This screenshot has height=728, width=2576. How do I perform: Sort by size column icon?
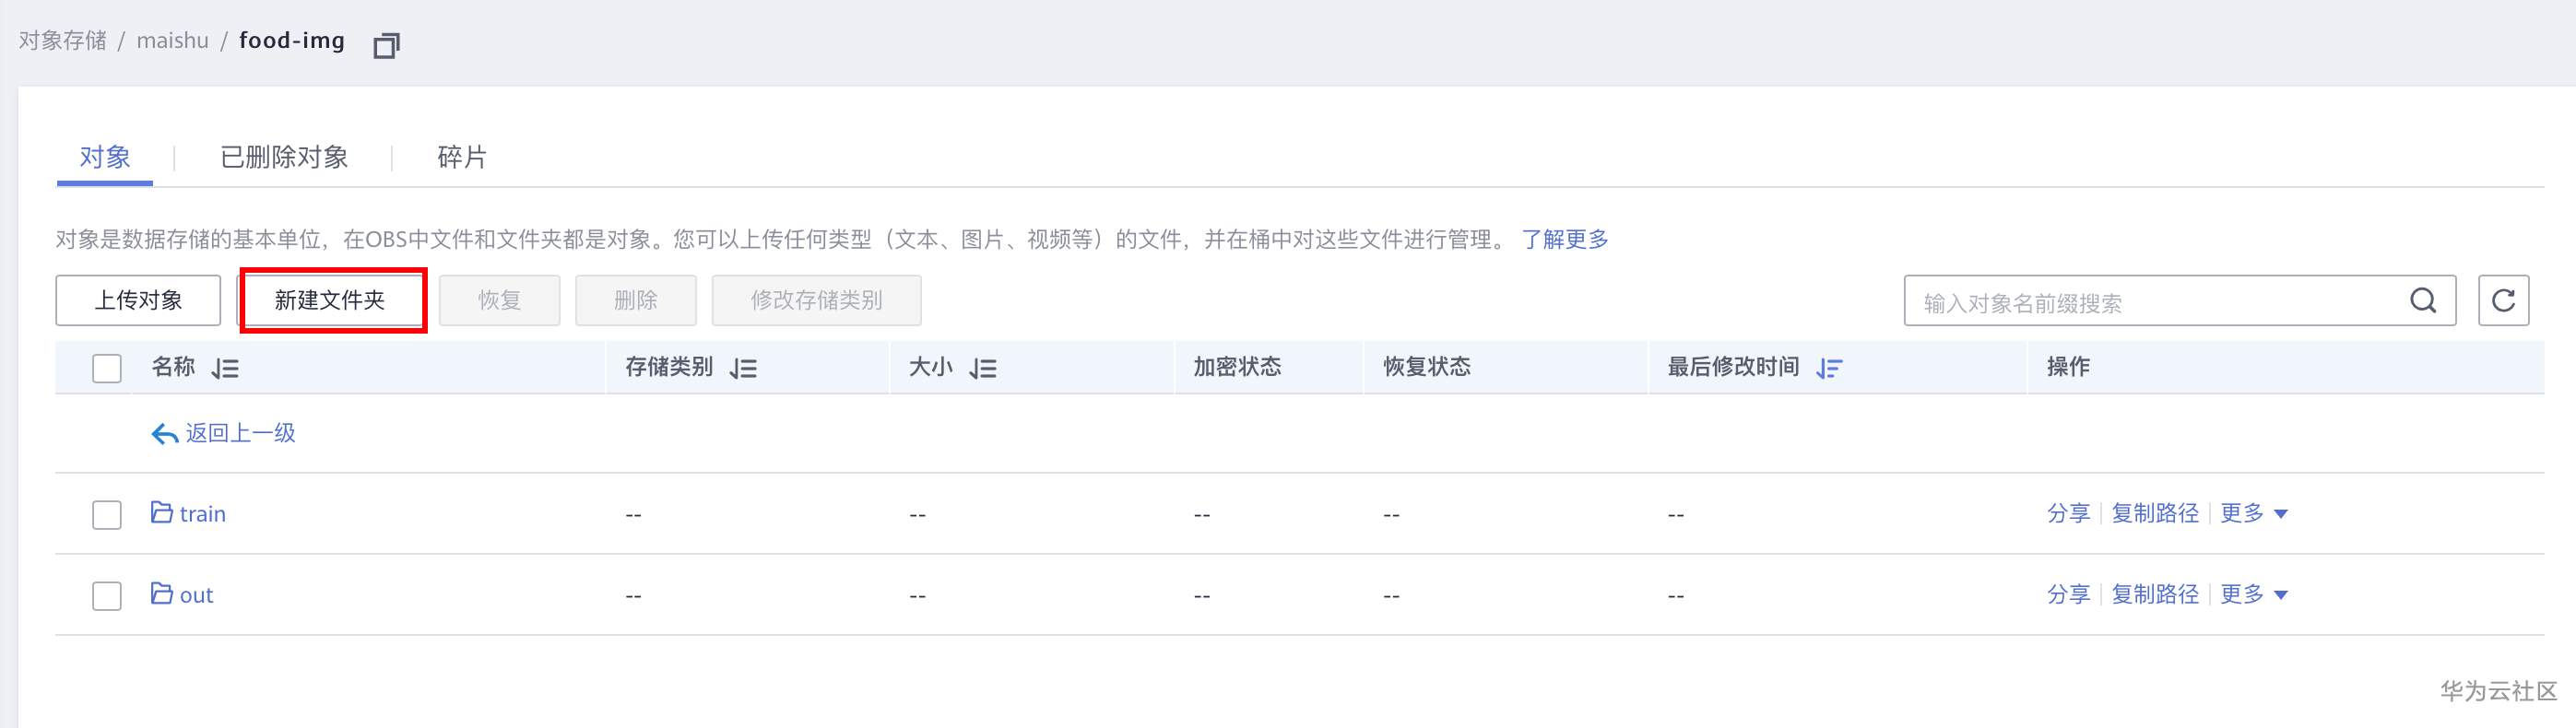983,369
